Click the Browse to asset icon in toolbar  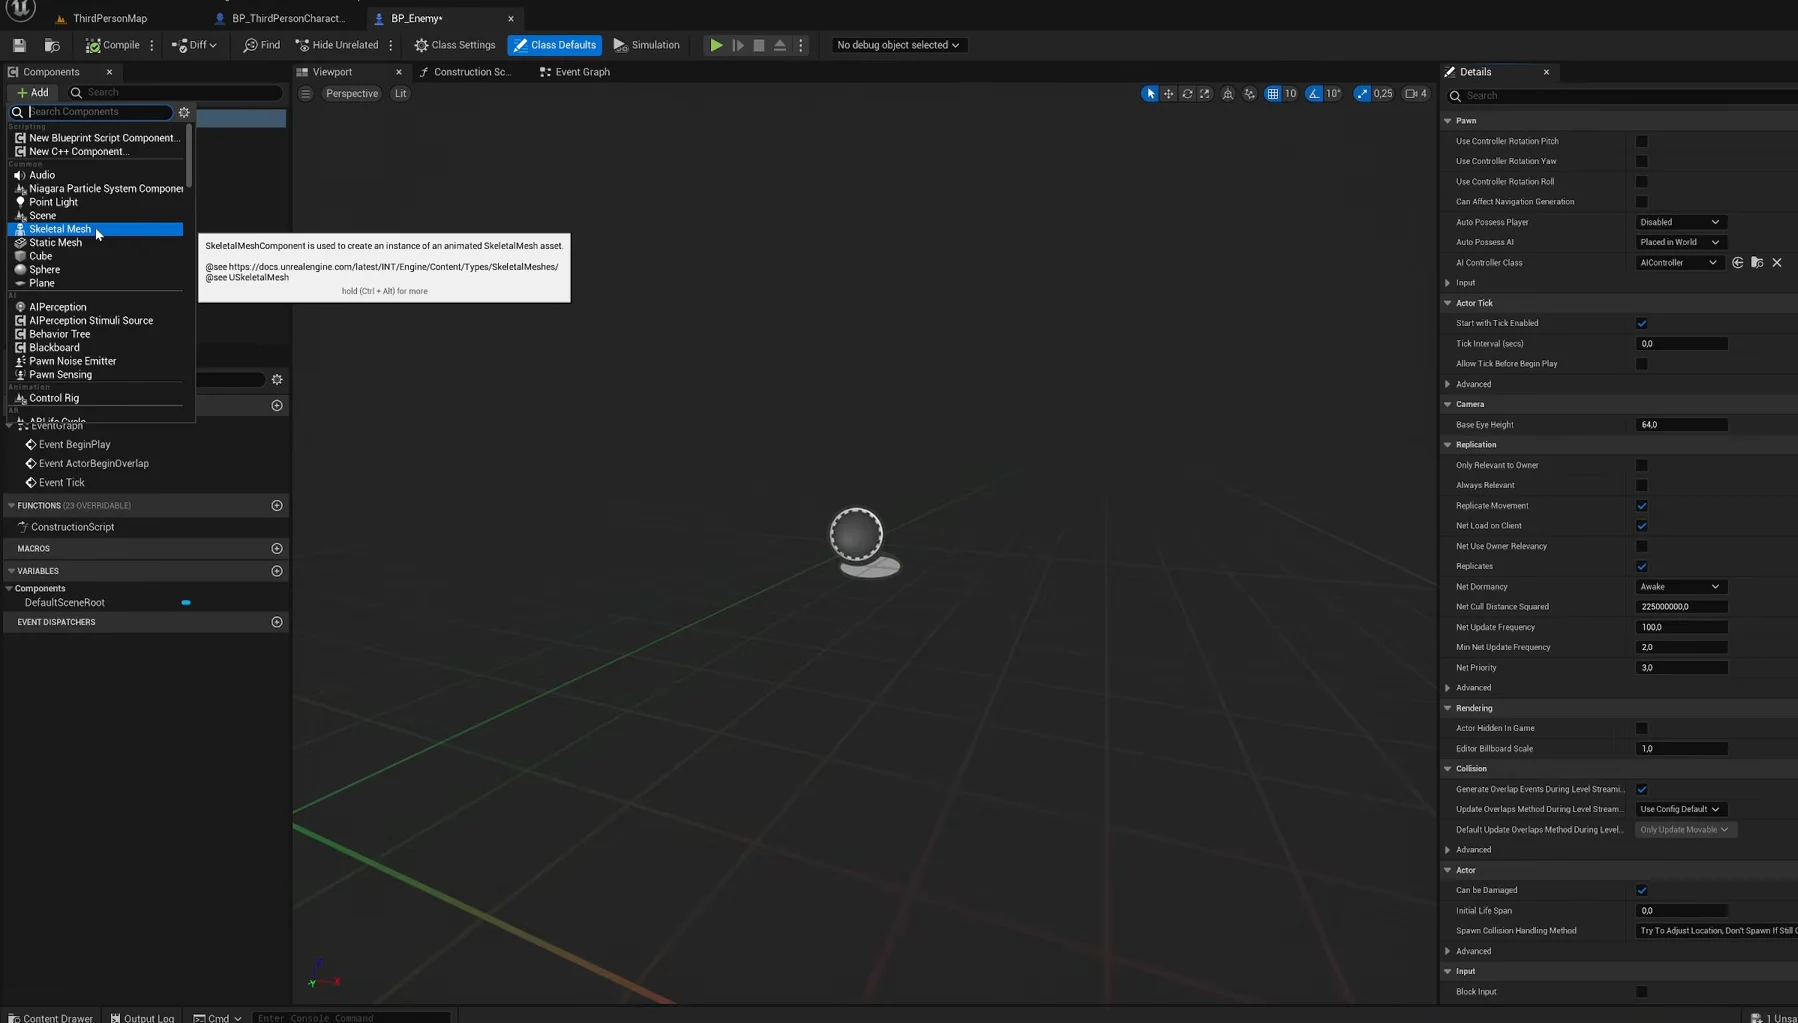tap(52, 45)
